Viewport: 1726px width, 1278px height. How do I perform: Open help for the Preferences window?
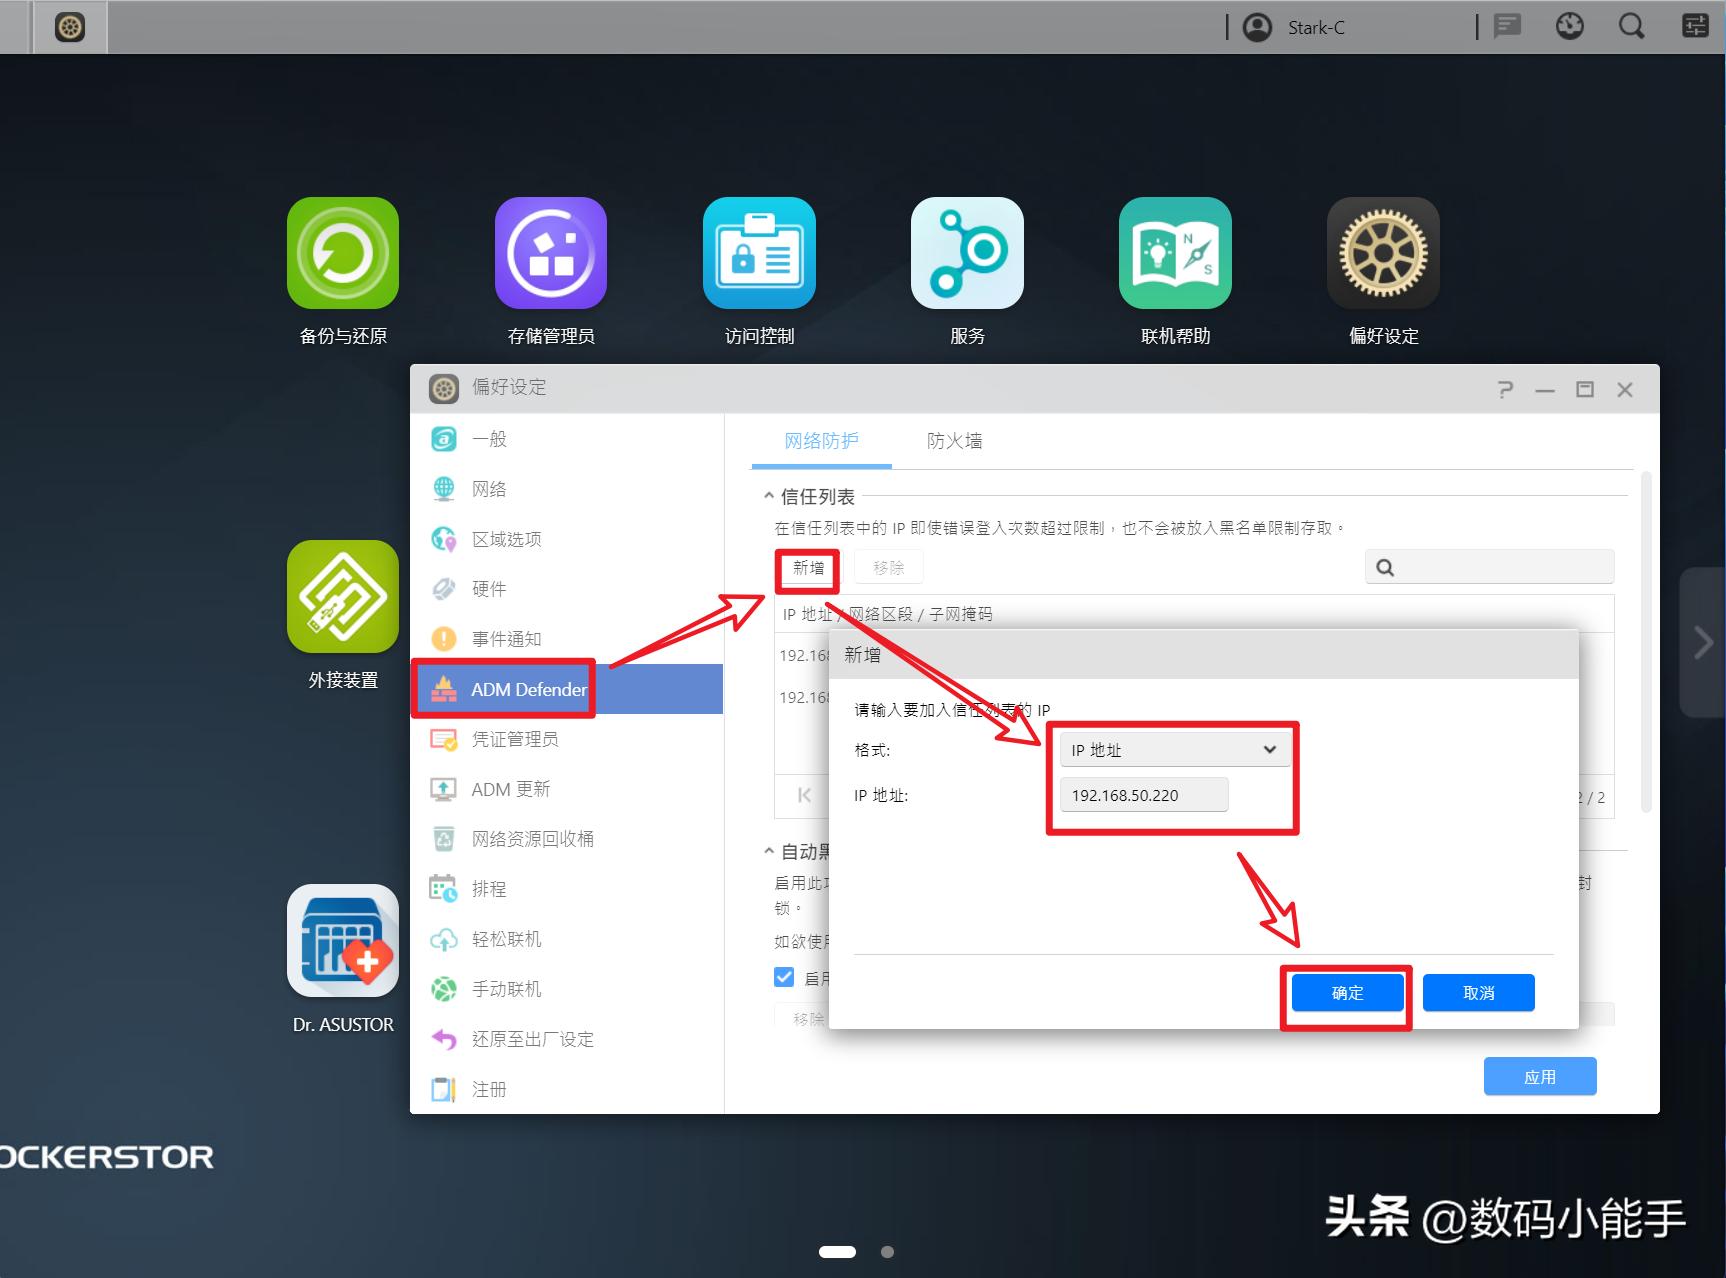pyautogui.click(x=1505, y=389)
